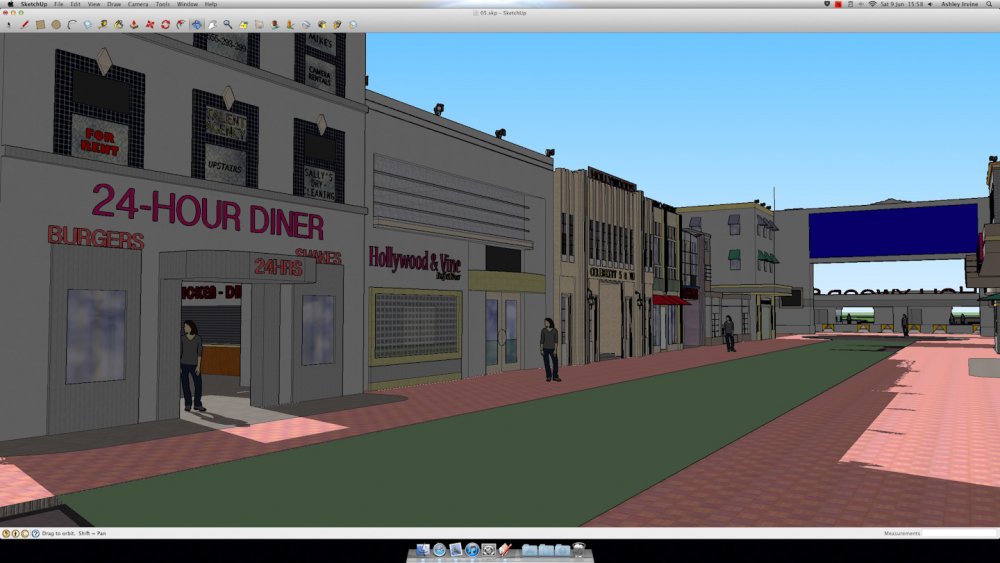The width and height of the screenshot is (1000, 563).
Task: Open the Tools menu
Action: pyautogui.click(x=163, y=4)
